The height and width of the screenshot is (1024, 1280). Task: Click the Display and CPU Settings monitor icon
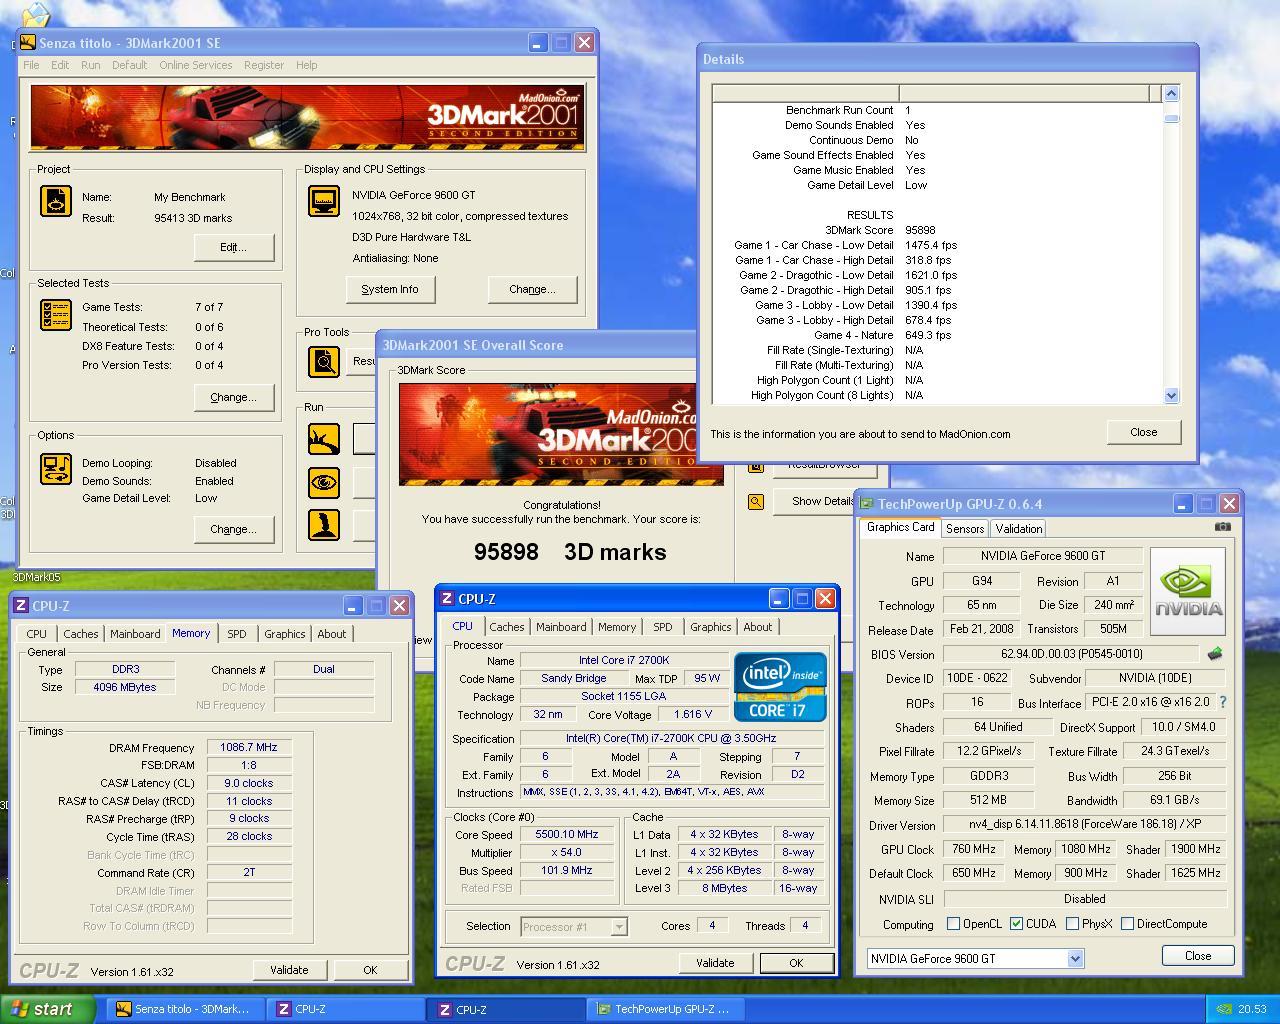[x=324, y=201]
